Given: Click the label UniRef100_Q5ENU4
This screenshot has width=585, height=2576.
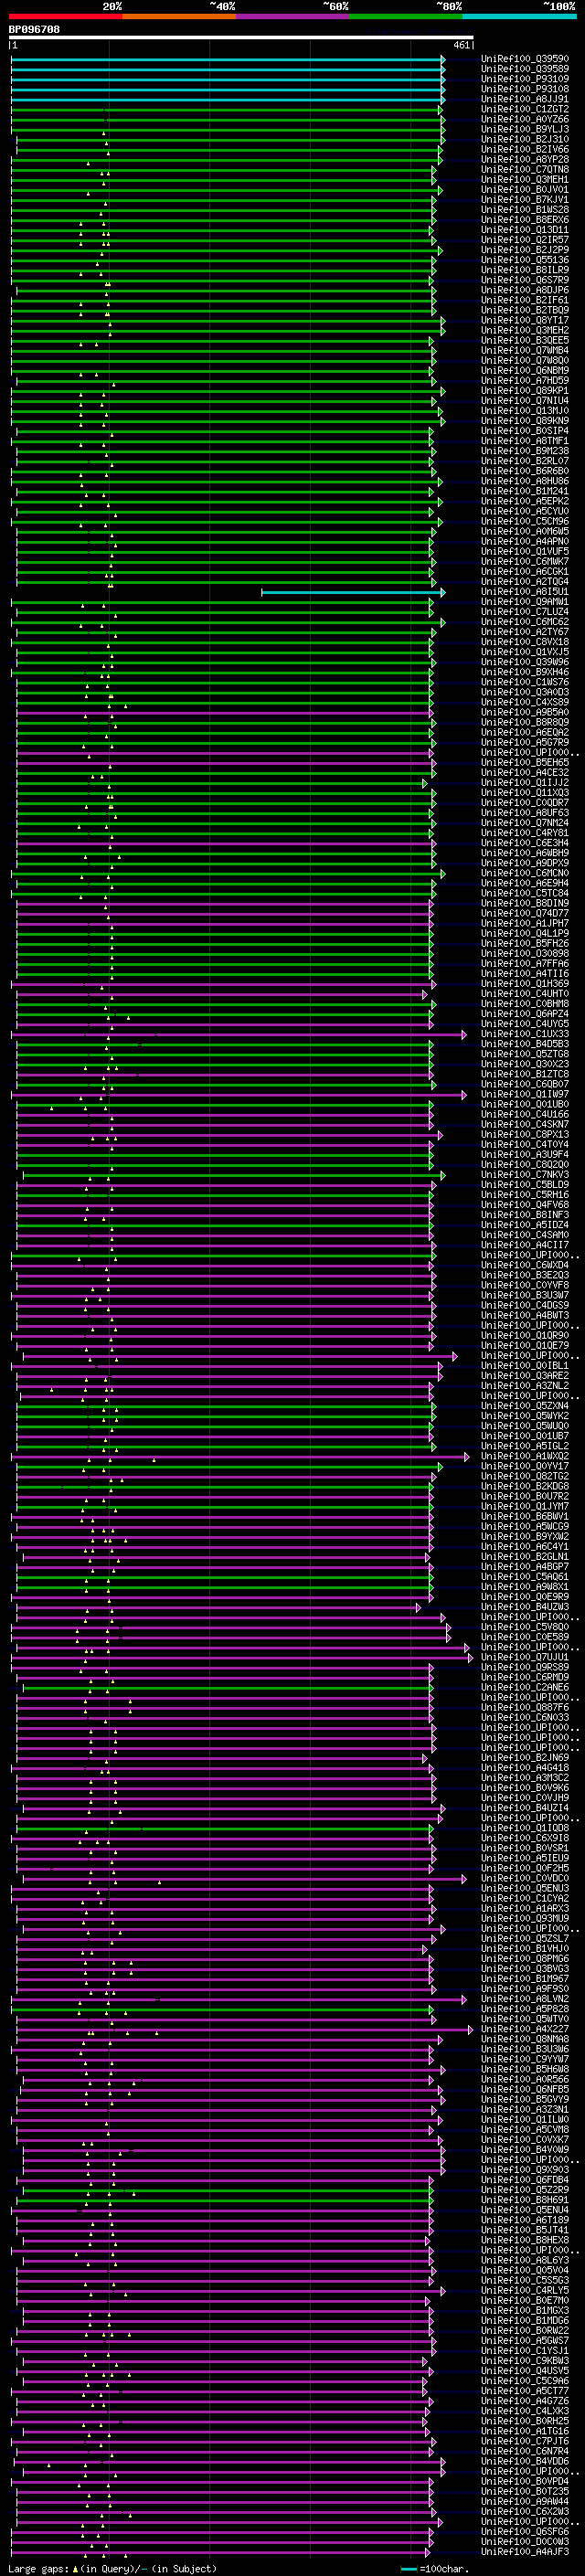Looking at the screenshot, I should coord(525,2209).
